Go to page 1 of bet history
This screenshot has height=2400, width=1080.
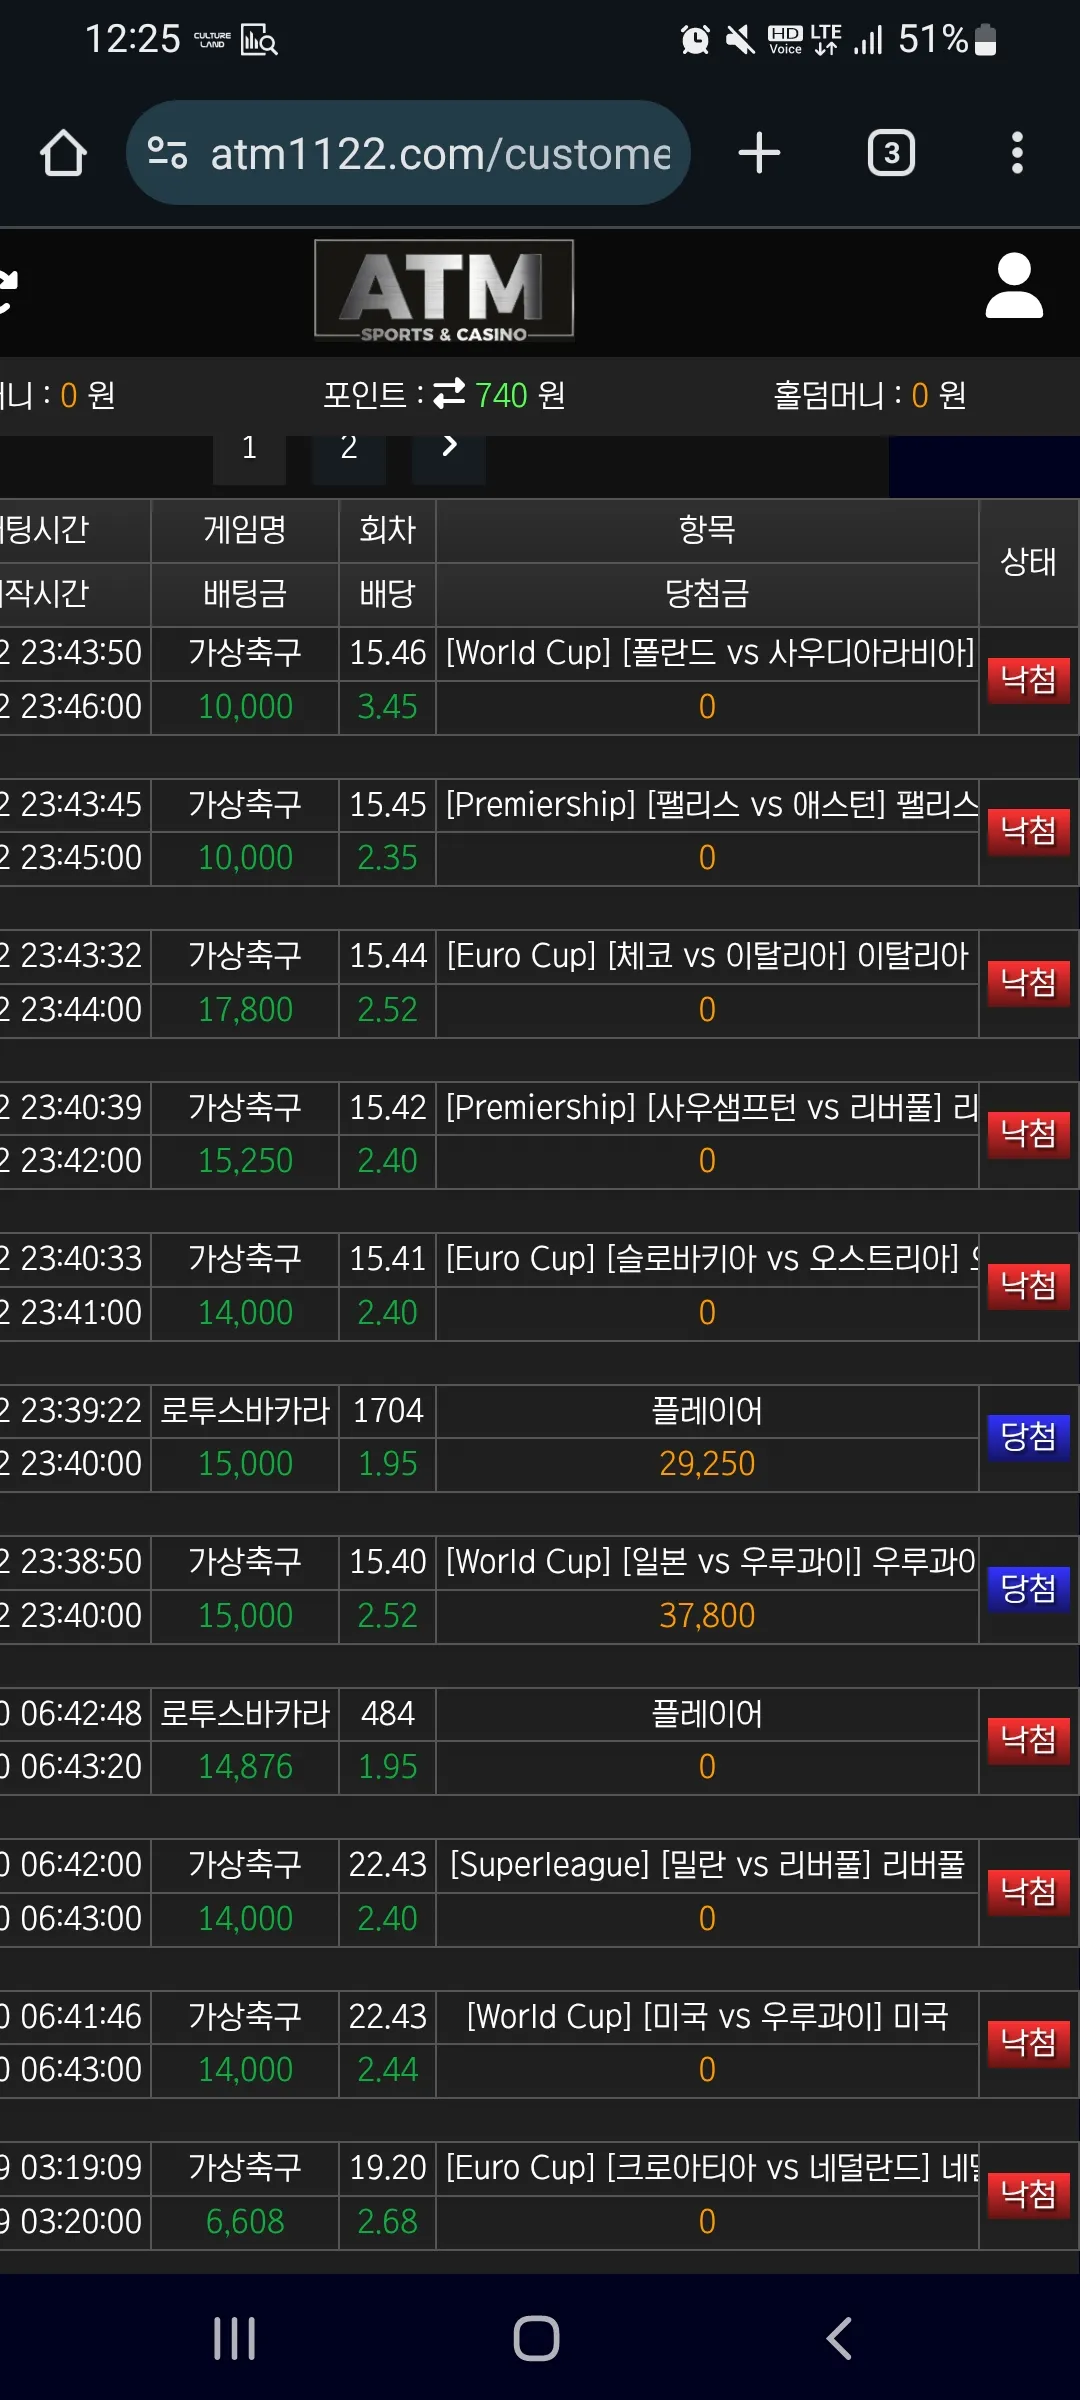click(249, 449)
